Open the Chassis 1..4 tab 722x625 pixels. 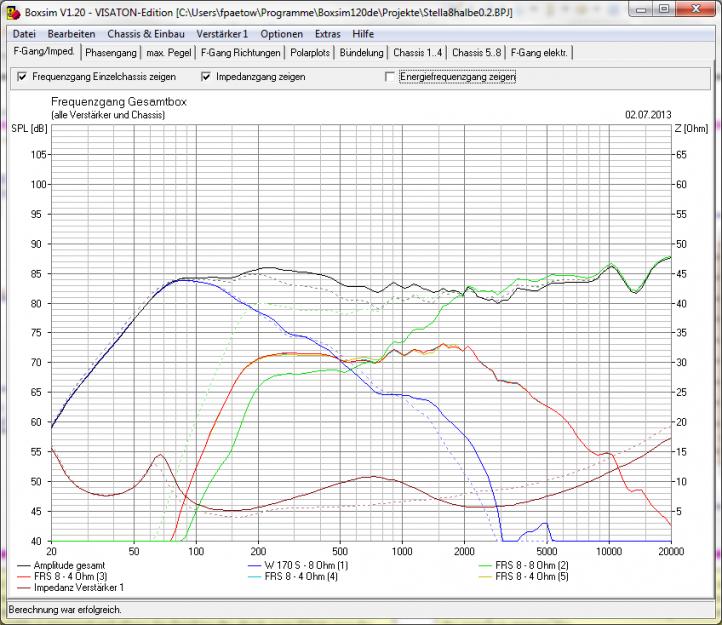pyautogui.click(x=418, y=53)
